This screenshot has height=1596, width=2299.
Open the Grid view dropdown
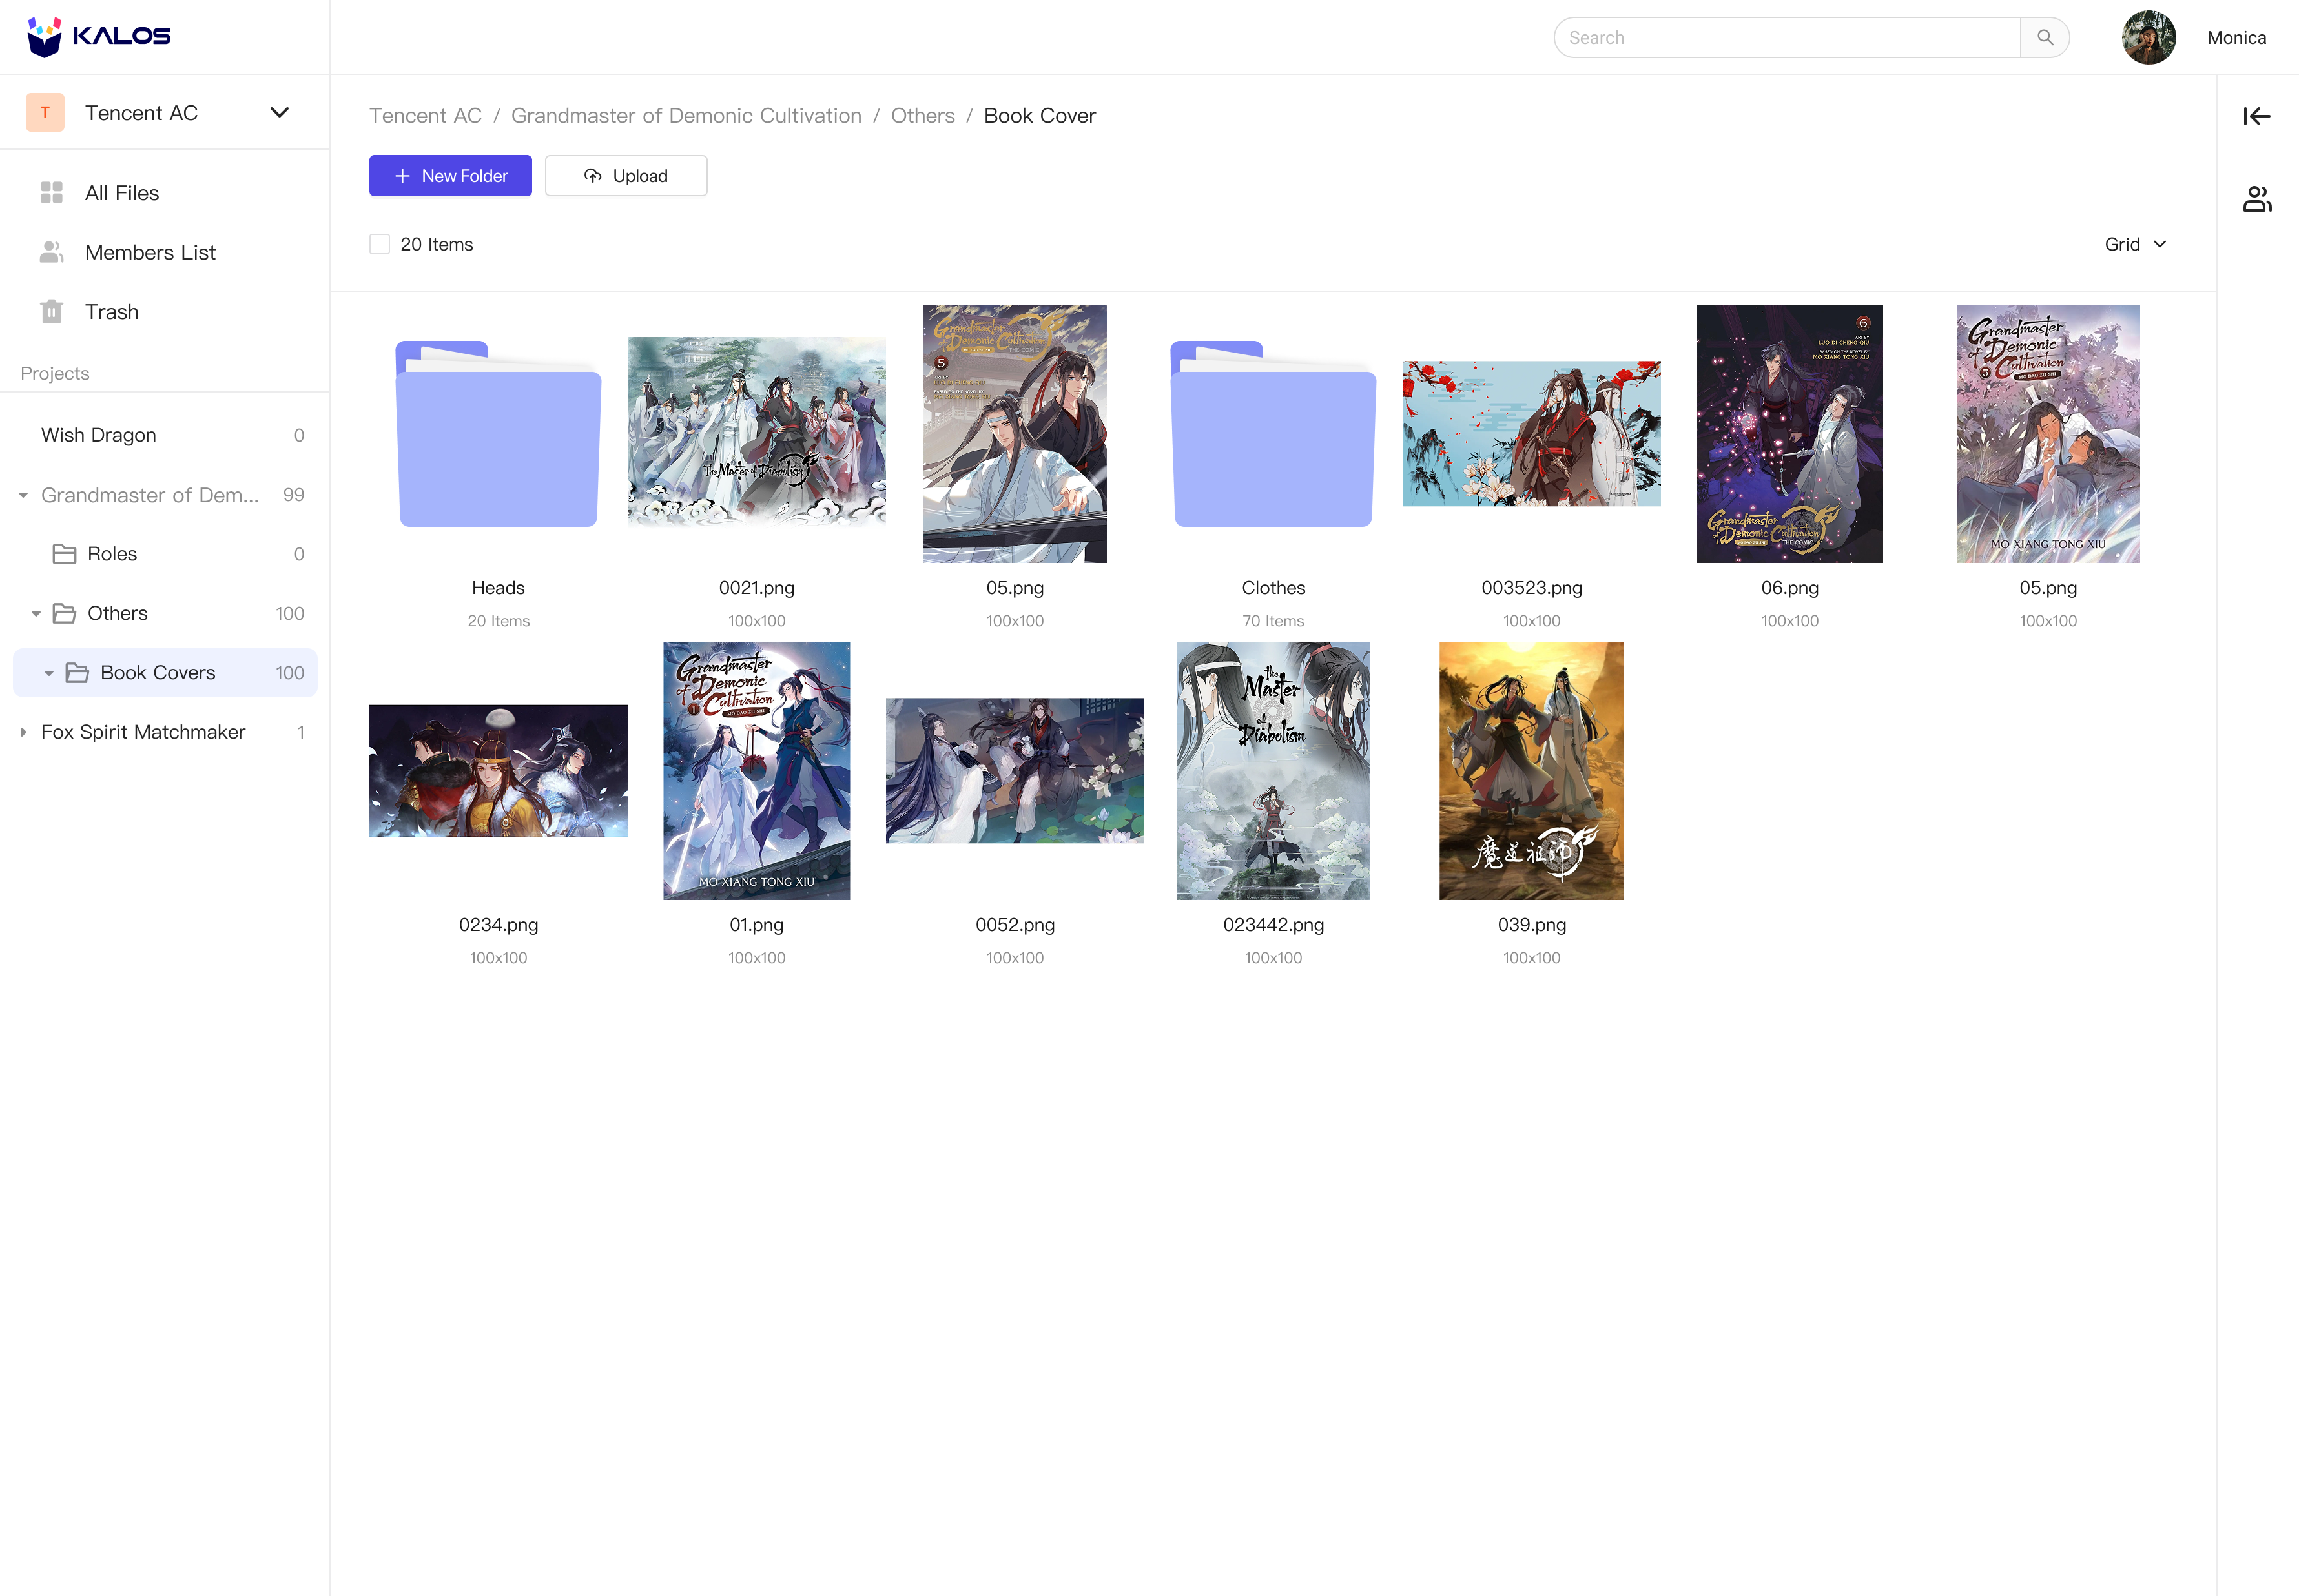point(2135,243)
